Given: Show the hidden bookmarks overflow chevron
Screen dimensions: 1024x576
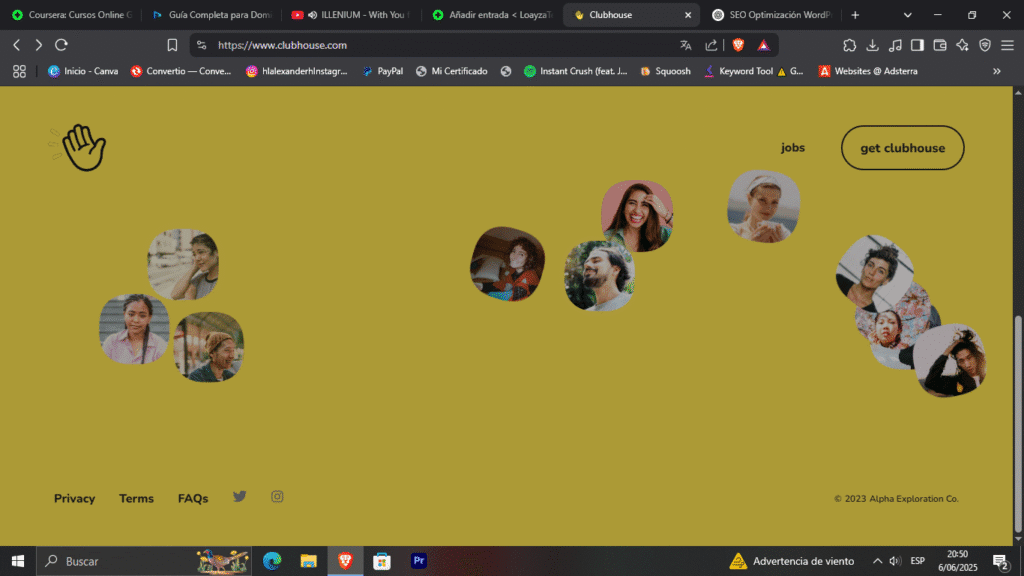Looking at the screenshot, I should 997,71.
